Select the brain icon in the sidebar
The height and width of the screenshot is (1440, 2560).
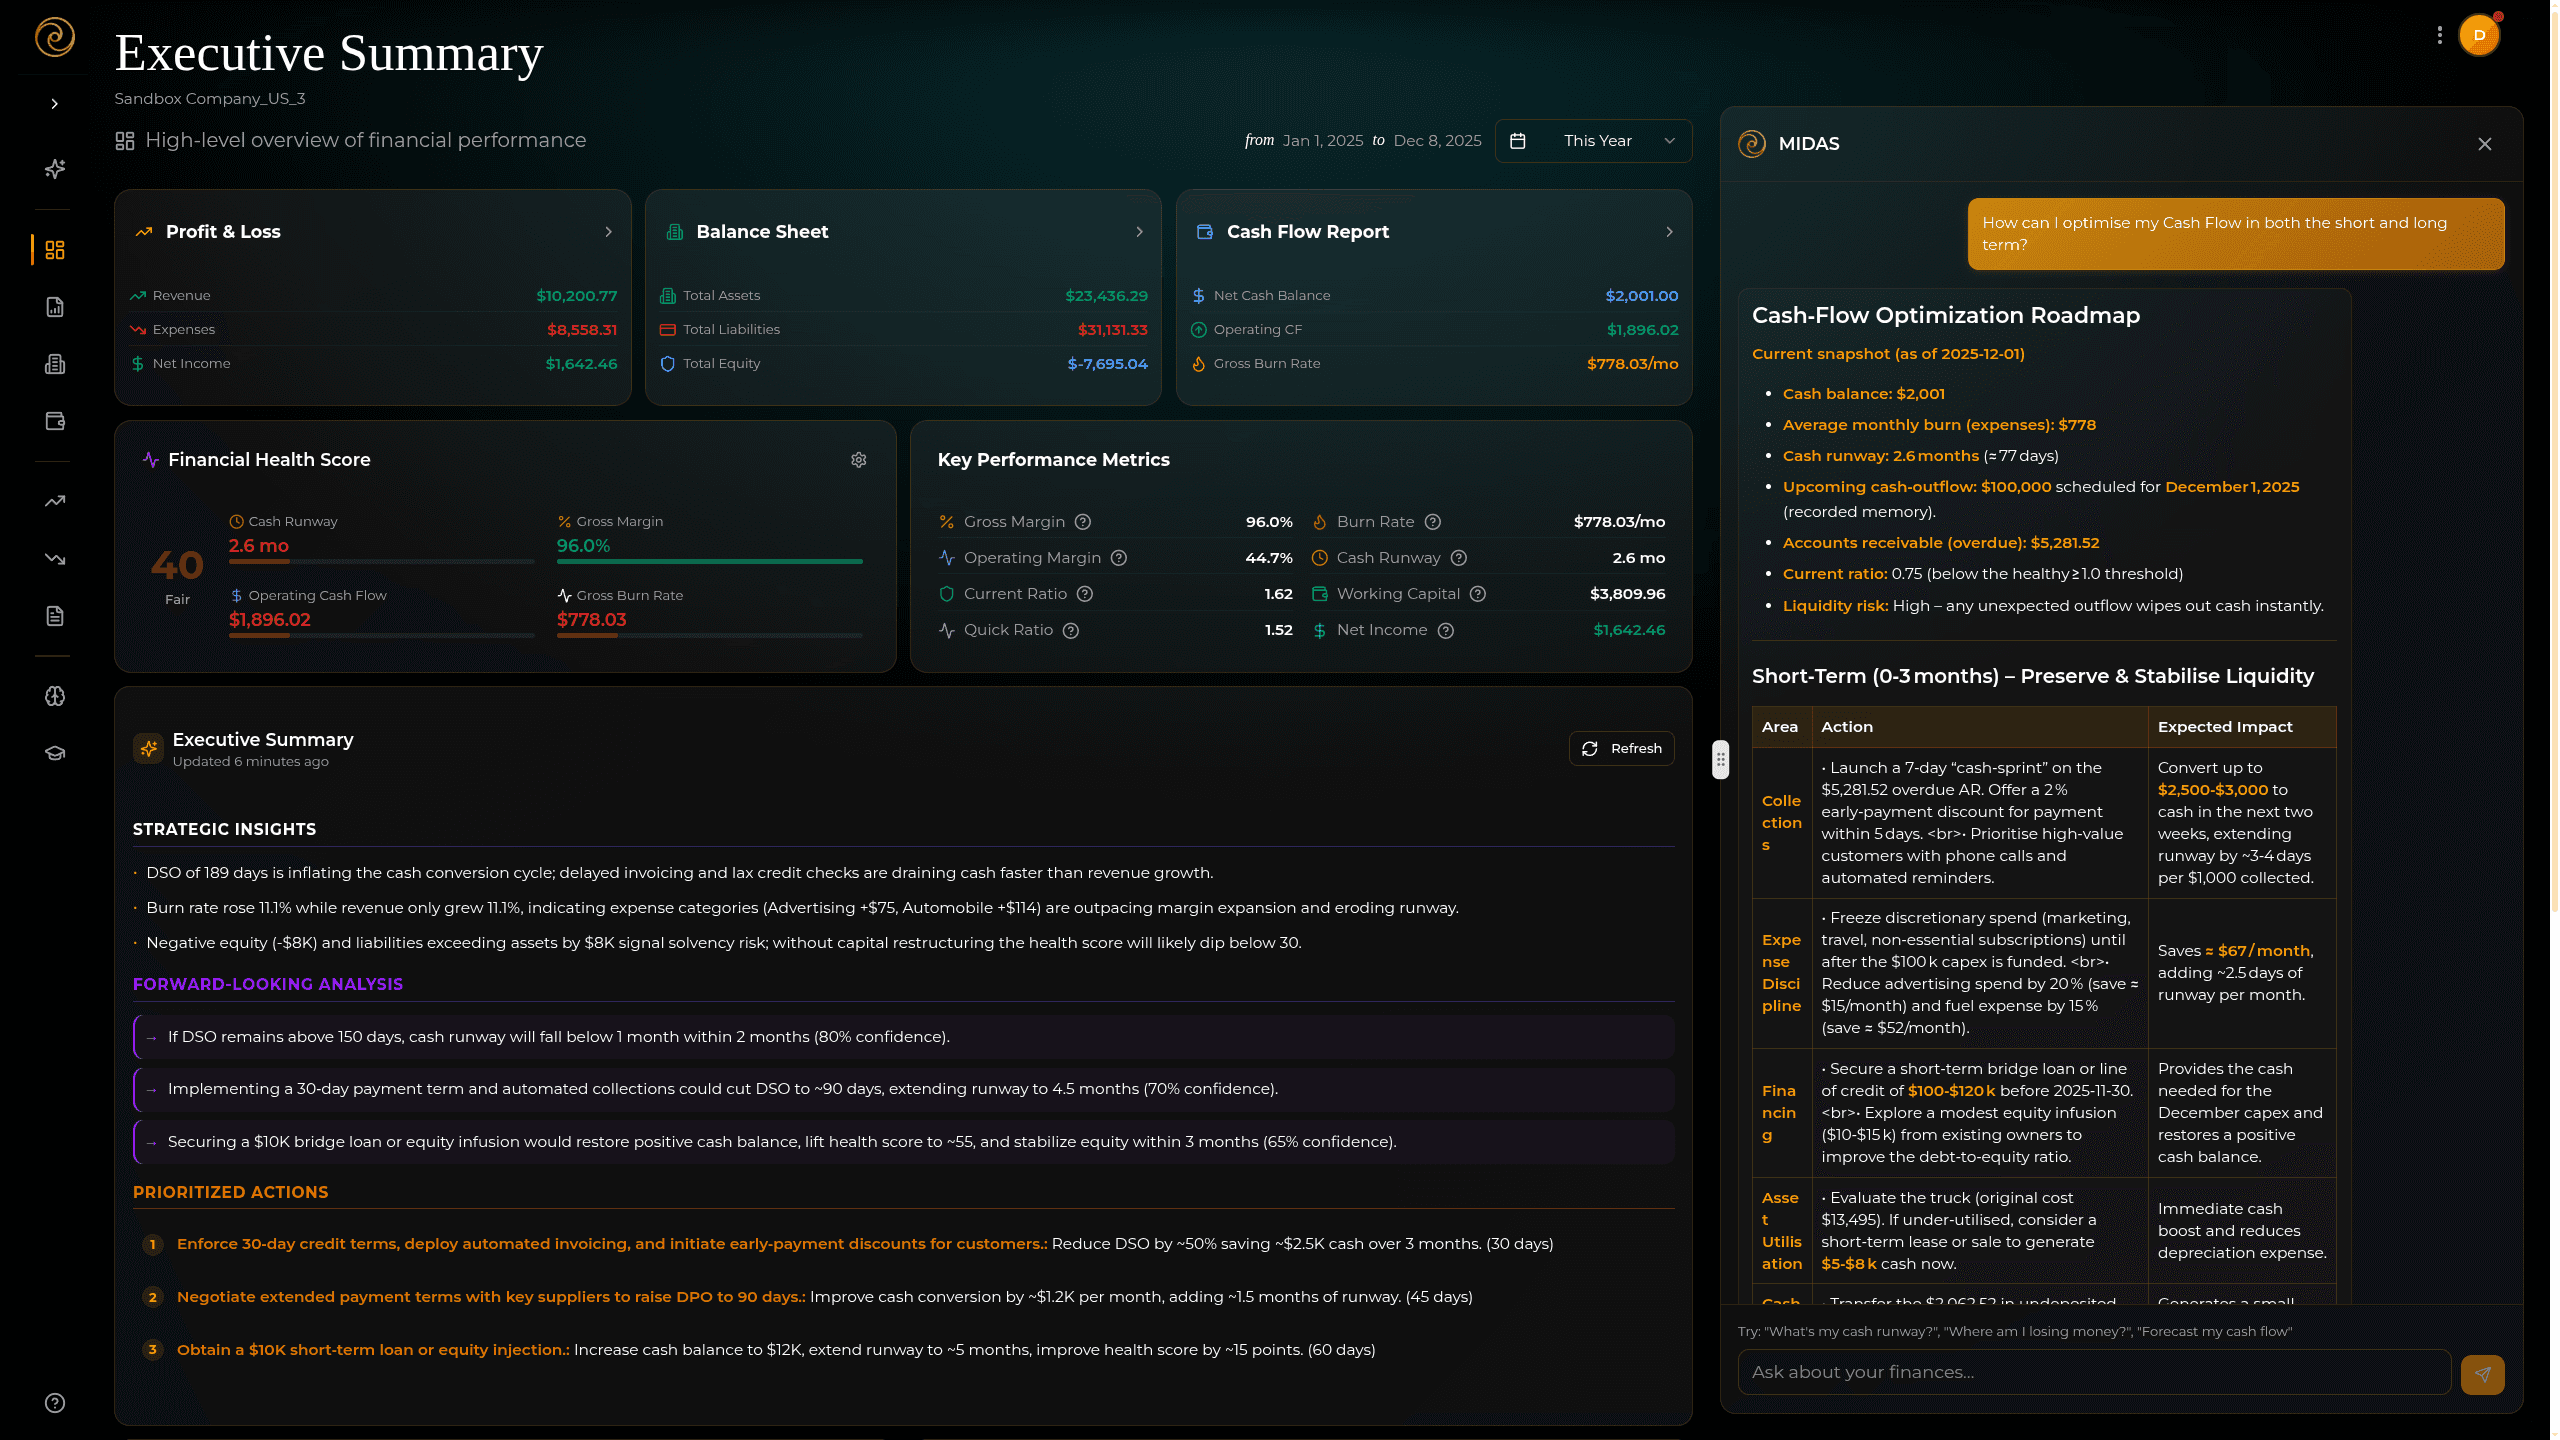54,696
